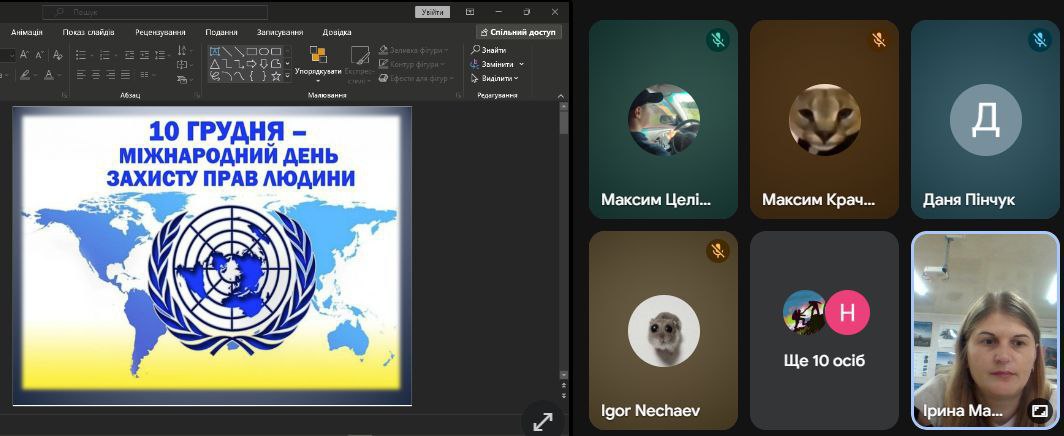Click the Спільний доступ button
Screen dimensions: 1064x436
(x=518, y=32)
